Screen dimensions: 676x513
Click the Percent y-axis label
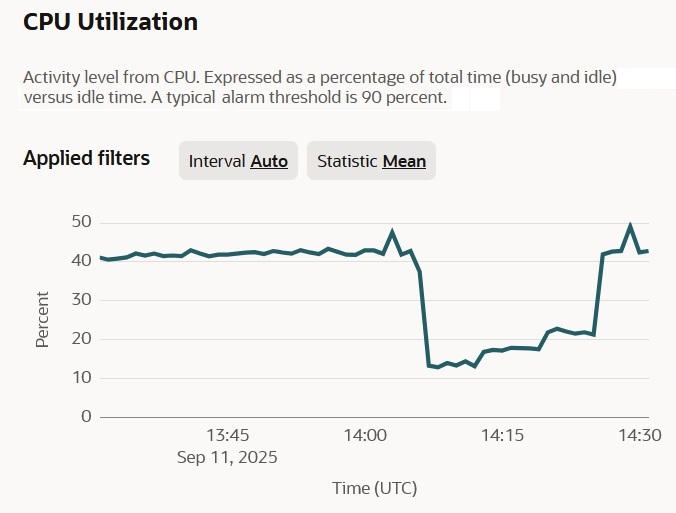coord(43,319)
